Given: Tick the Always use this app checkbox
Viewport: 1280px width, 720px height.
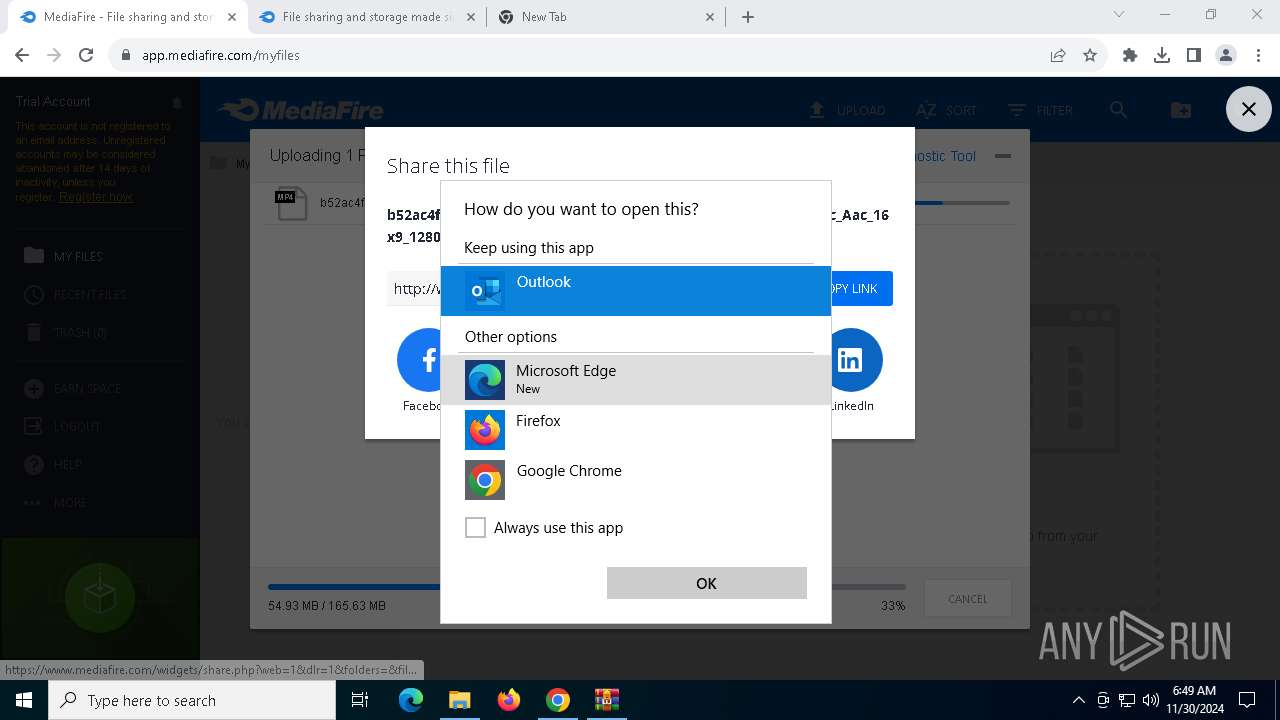Looking at the screenshot, I should 476,528.
